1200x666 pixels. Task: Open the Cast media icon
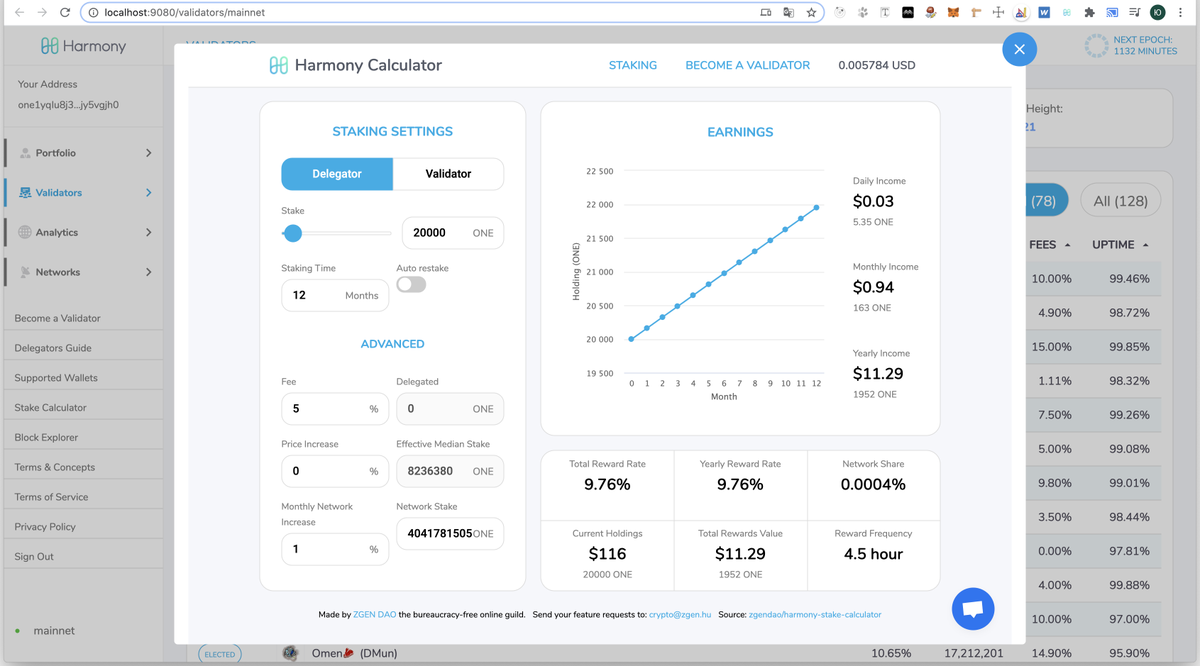1112,13
